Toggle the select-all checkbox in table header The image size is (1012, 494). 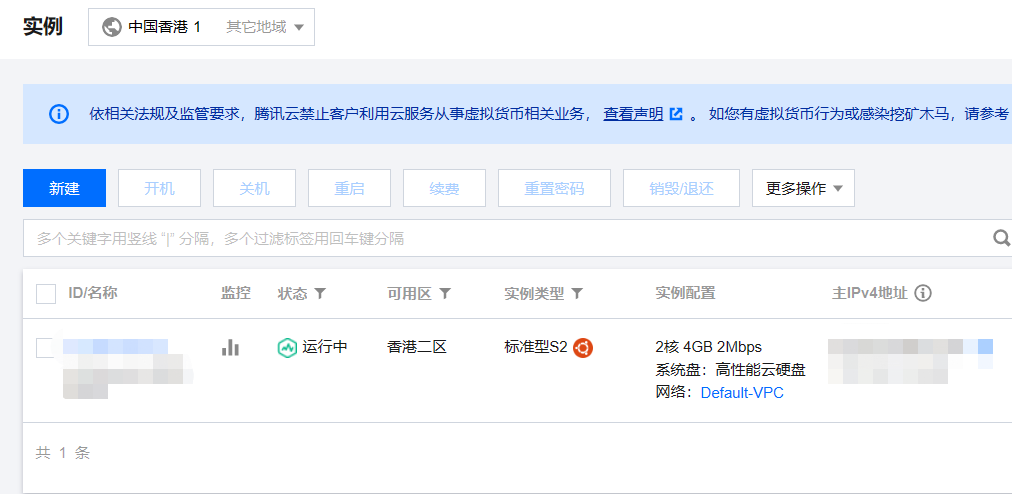click(x=46, y=294)
